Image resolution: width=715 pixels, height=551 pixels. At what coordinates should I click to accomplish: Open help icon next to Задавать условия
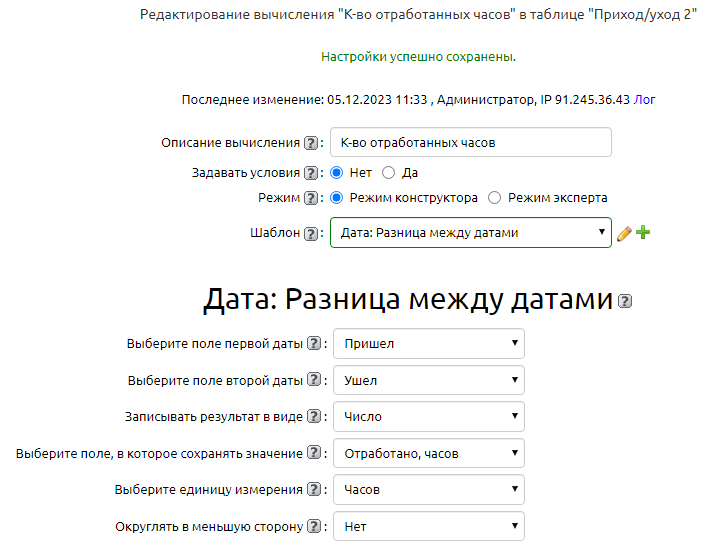pos(311,173)
